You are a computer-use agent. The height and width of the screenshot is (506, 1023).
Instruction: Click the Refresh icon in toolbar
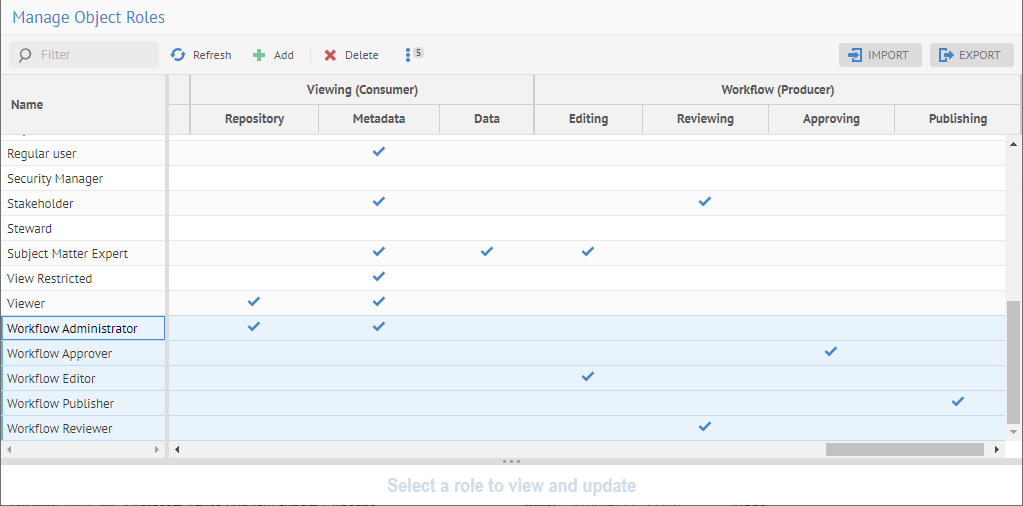pyautogui.click(x=178, y=55)
